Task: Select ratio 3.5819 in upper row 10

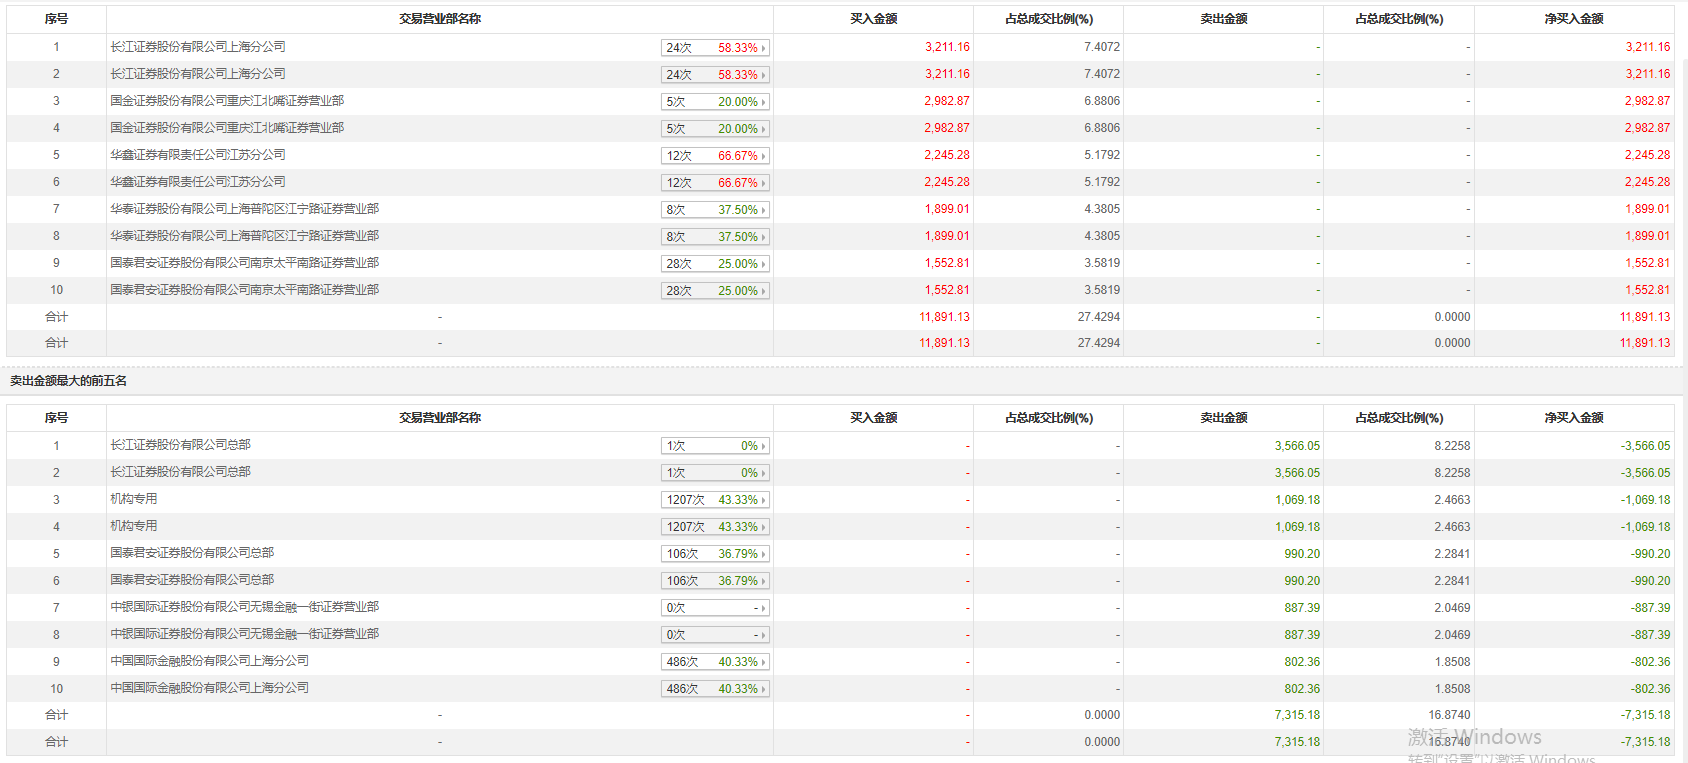Action: point(1102,290)
